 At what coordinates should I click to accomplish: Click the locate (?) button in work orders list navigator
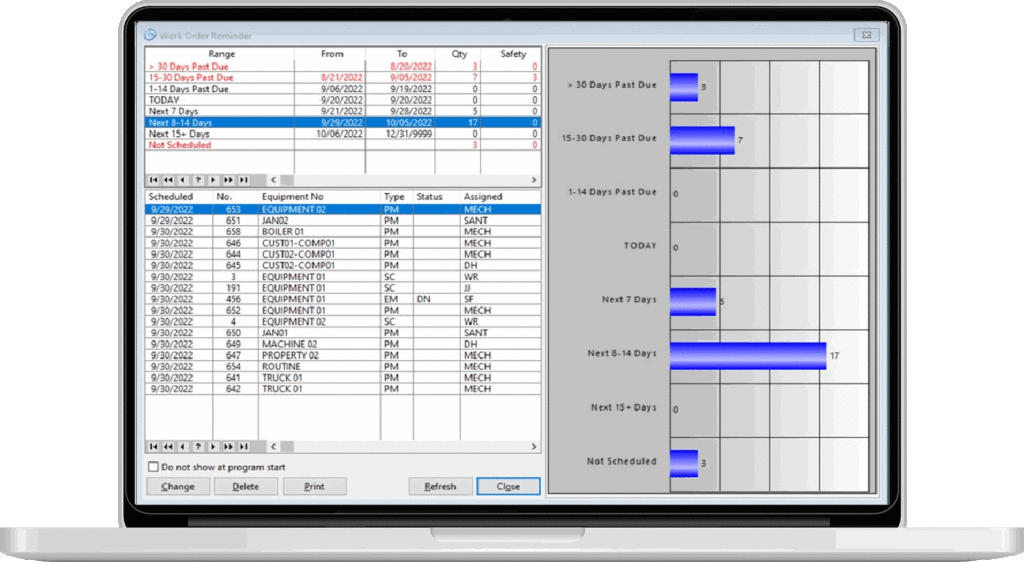[199, 446]
